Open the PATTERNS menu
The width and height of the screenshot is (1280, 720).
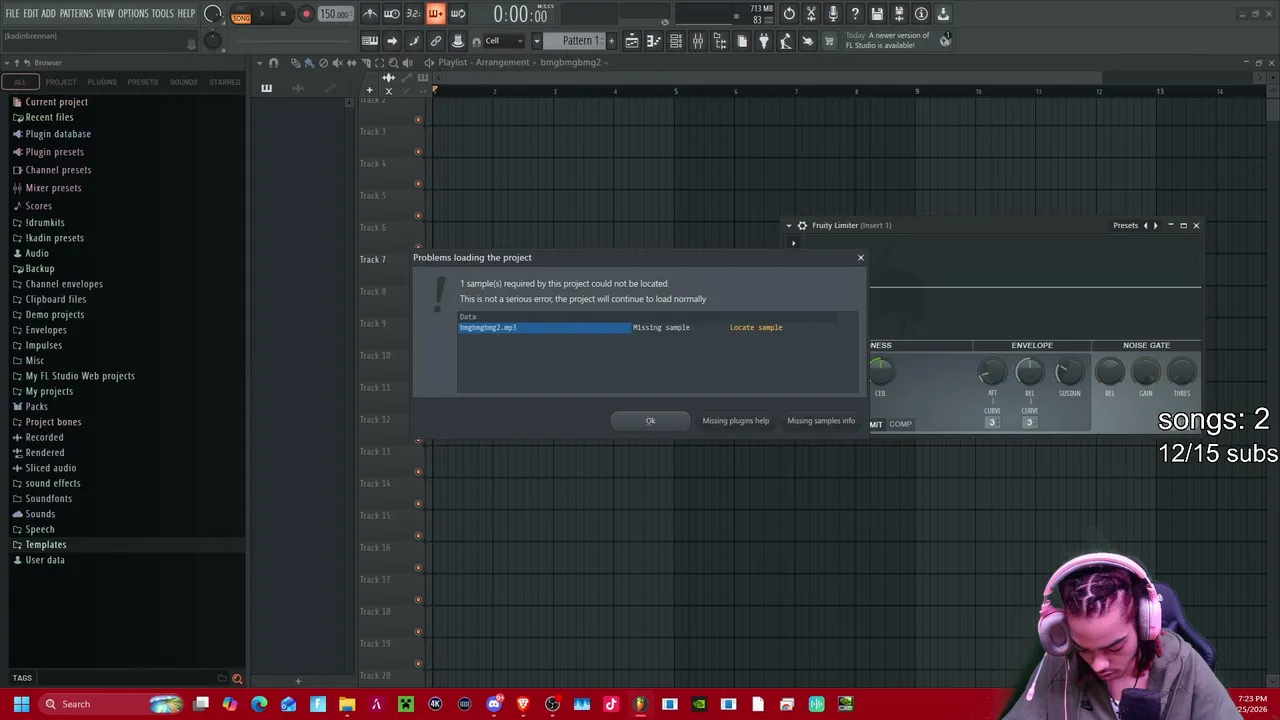tap(76, 14)
